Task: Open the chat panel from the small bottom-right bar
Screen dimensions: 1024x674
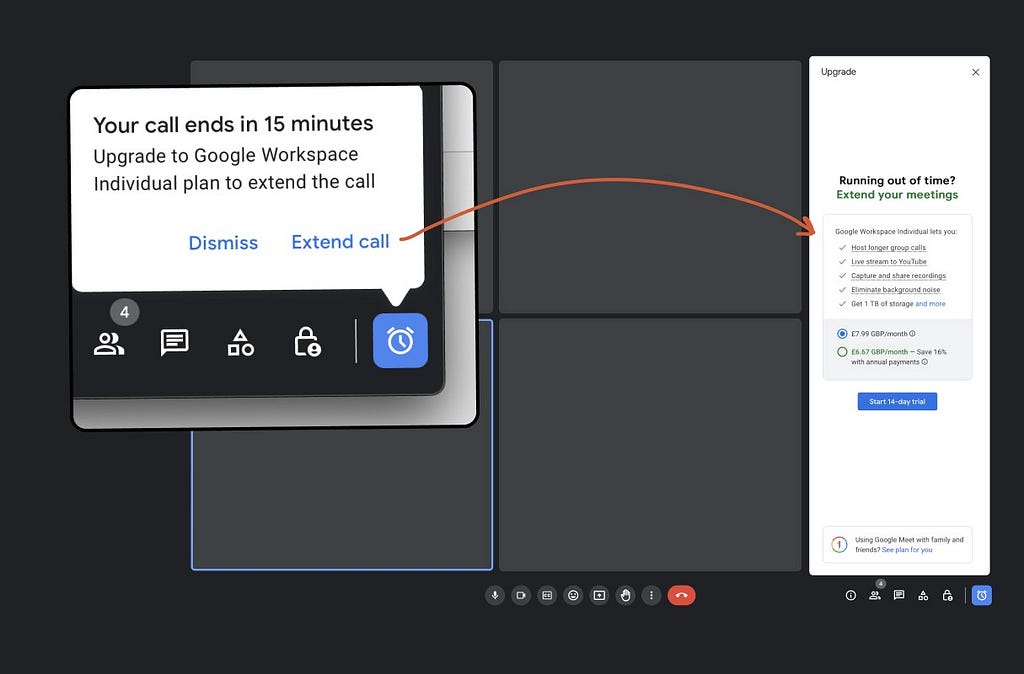Action: click(x=899, y=595)
